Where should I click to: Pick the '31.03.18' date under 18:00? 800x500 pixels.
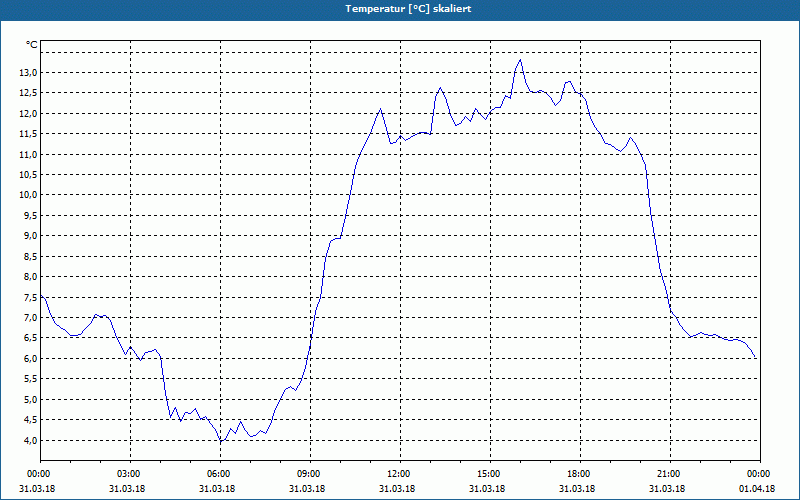(x=577, y=489)
